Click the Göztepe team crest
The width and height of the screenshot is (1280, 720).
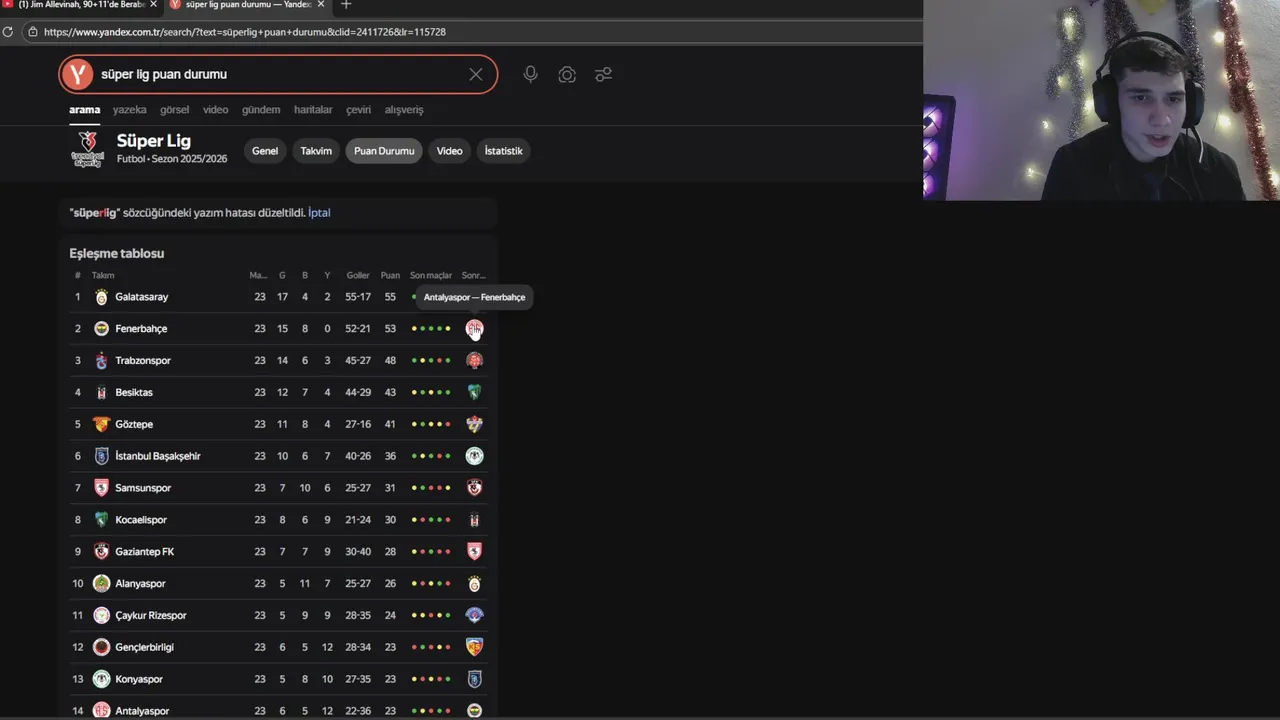pos(101,424)
